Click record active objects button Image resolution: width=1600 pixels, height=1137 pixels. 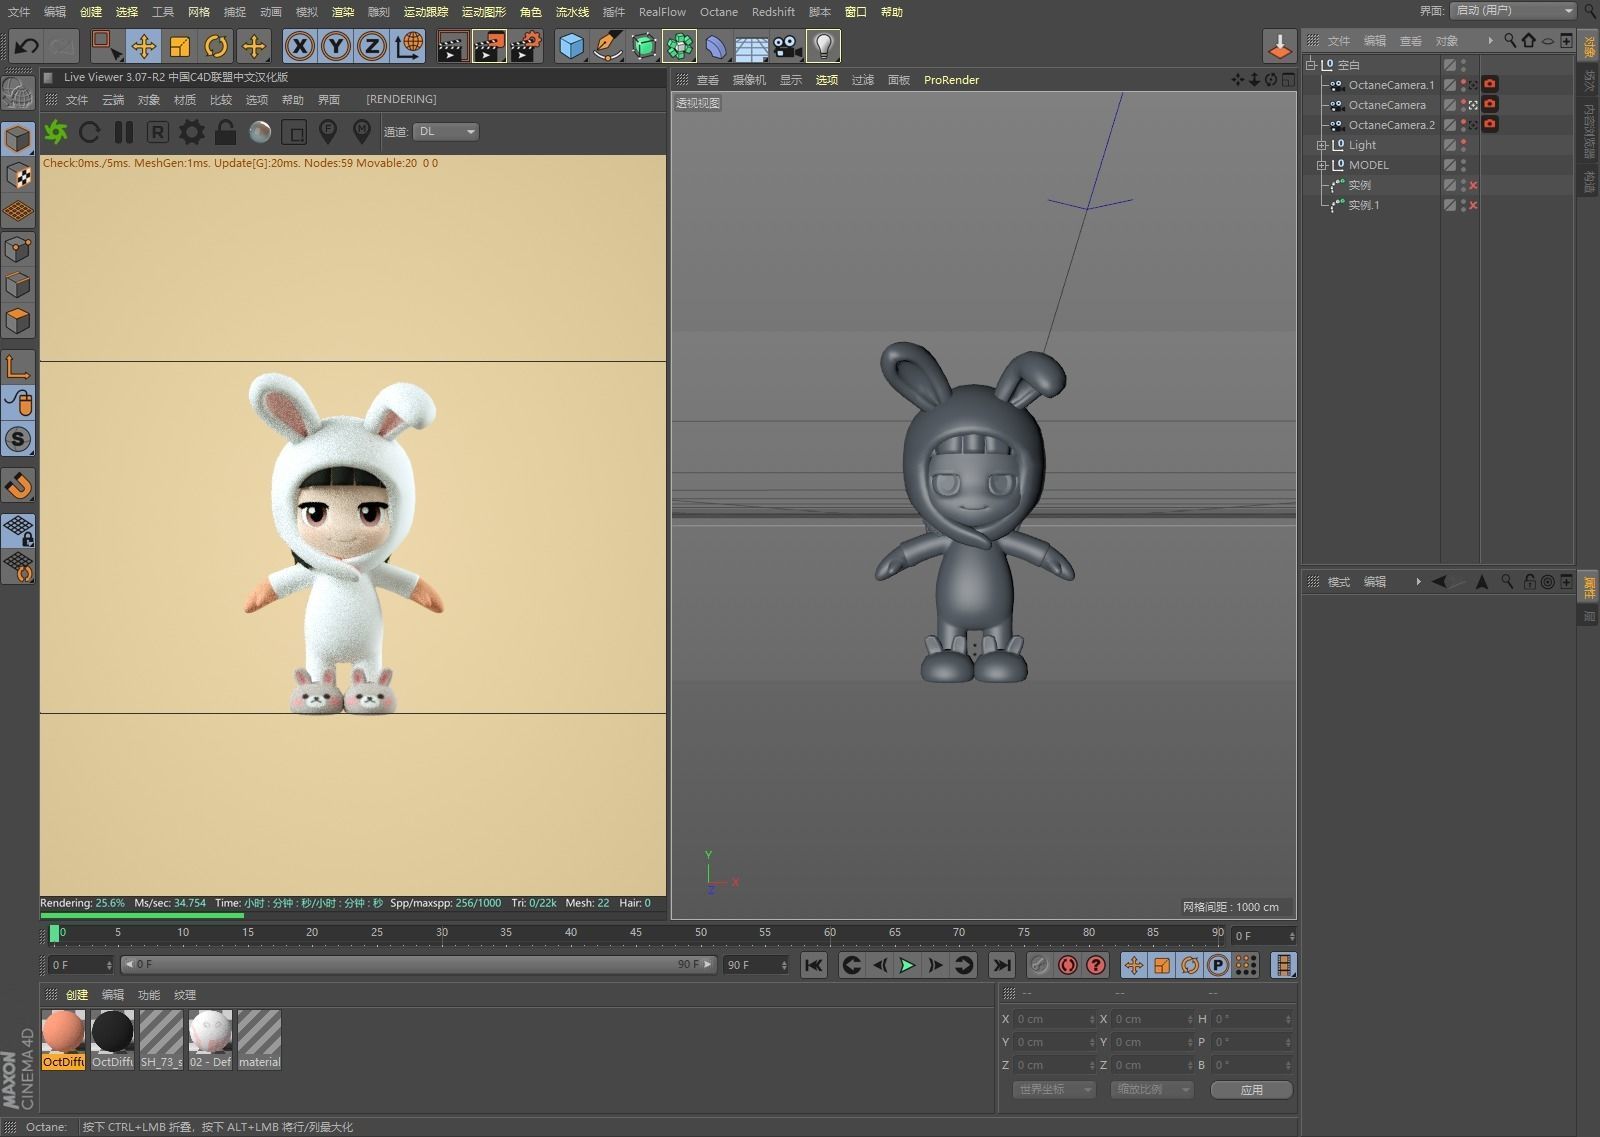(x=1039, y=965)
